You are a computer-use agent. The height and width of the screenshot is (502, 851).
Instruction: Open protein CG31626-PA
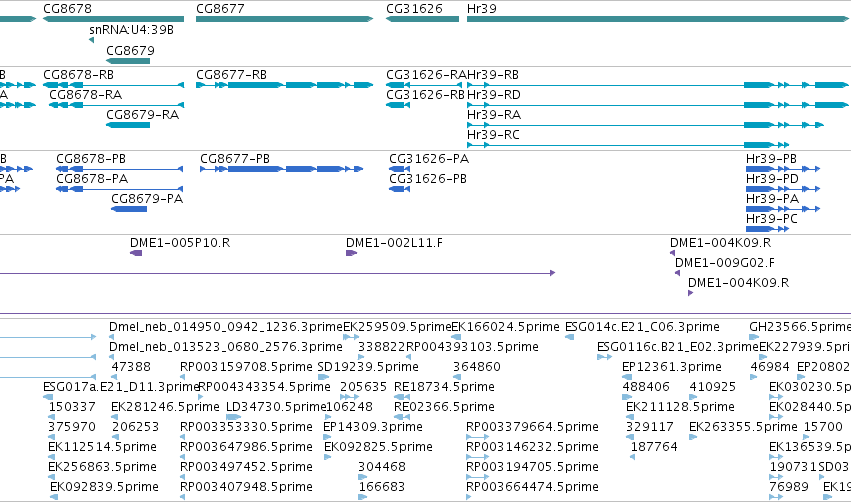pyautogui.click(x=429, y=158)
